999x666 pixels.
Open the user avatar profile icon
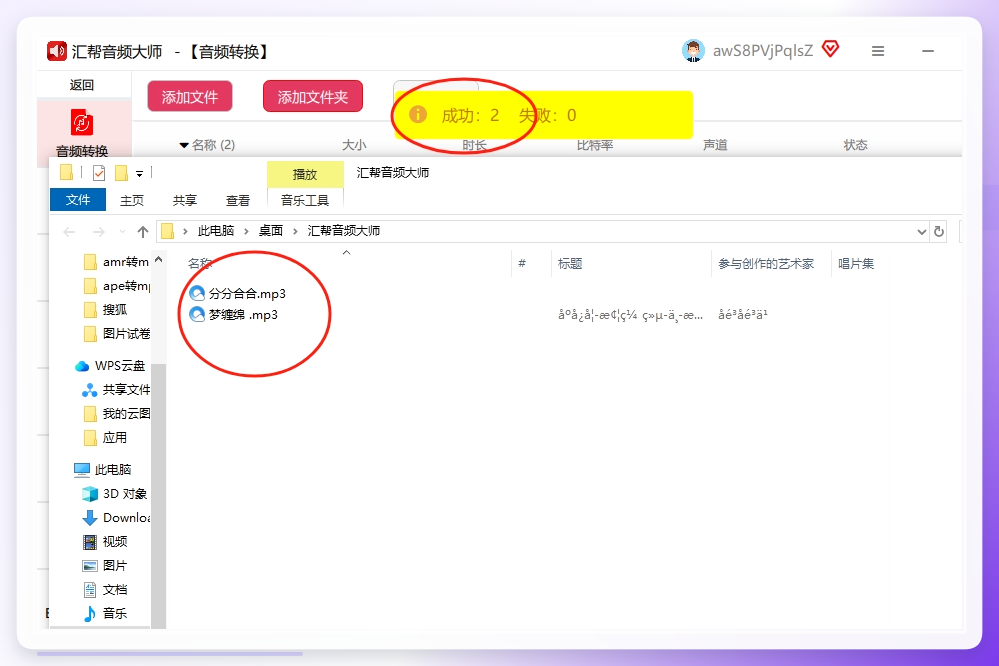(693, 50)
